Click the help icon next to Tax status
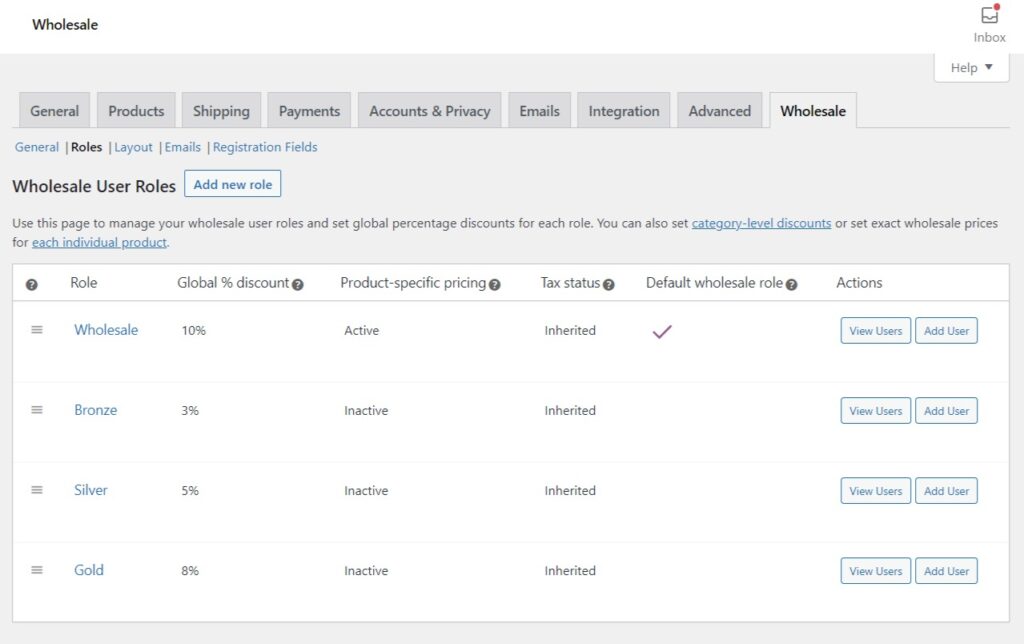This screenshot has width=1024, height=644. coord(608,284)
